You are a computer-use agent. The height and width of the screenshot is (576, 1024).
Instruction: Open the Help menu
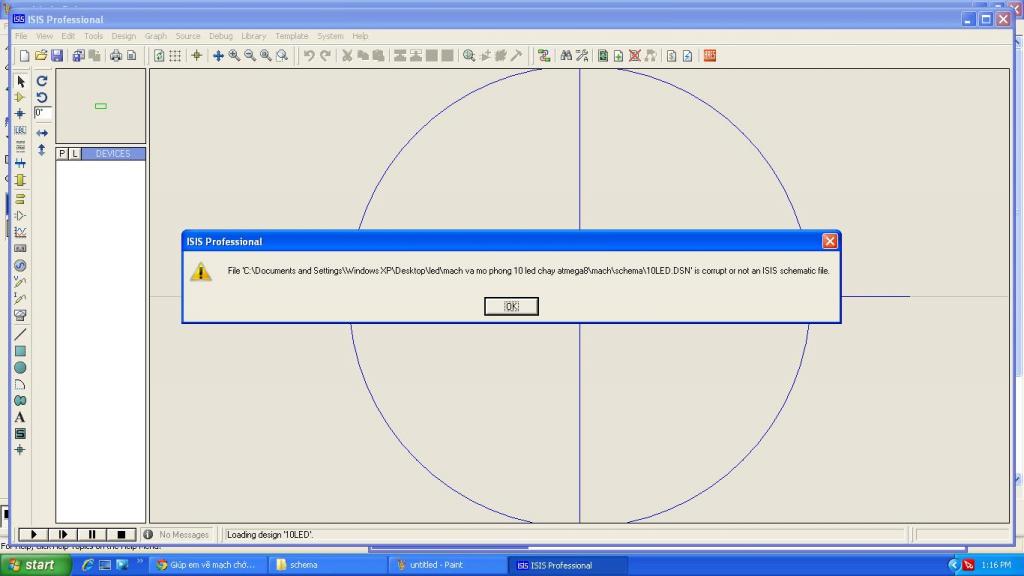pos(360,36)
